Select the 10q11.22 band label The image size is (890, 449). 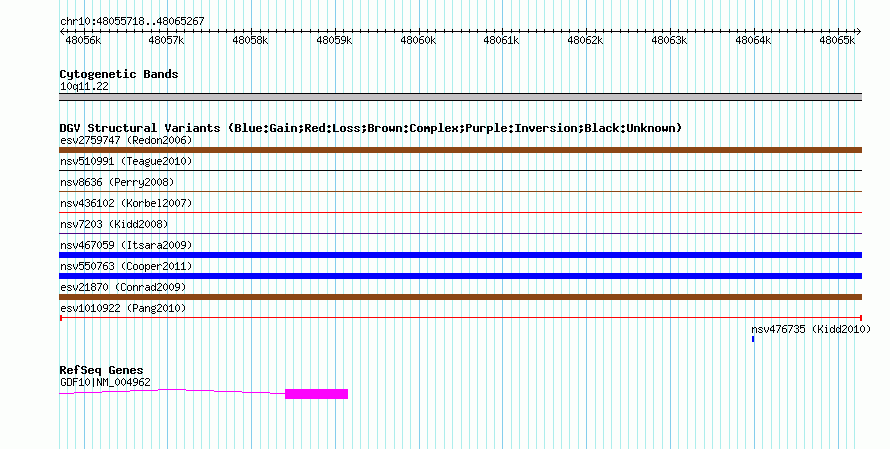84,86
